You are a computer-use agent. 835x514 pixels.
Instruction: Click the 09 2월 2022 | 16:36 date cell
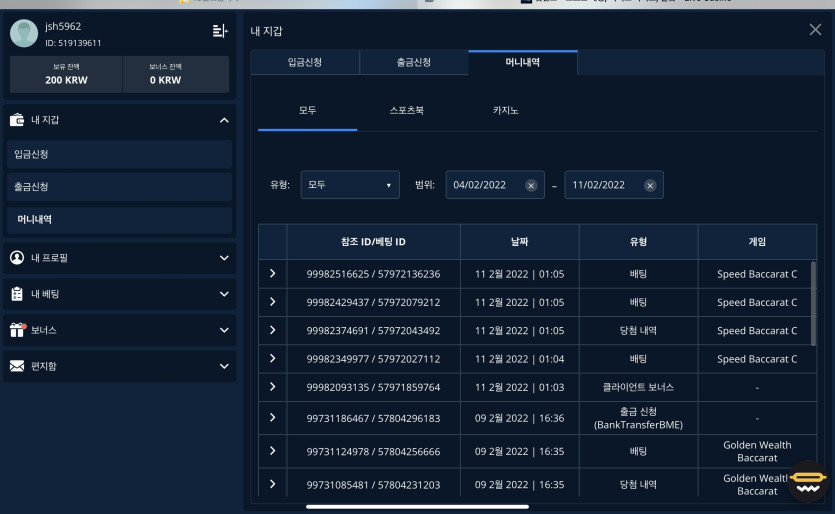520,418
